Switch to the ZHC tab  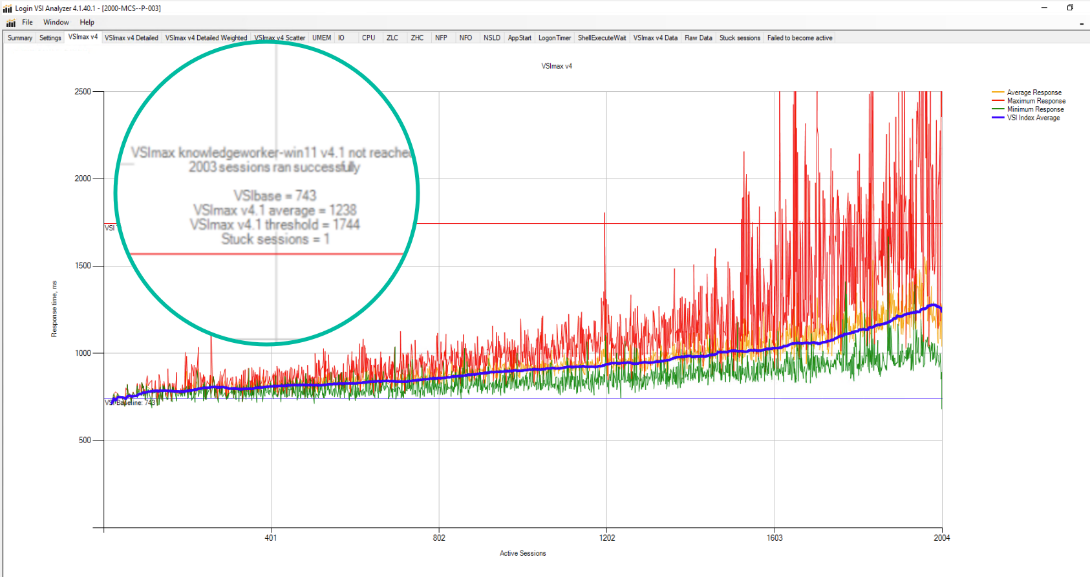click(417, 38)
